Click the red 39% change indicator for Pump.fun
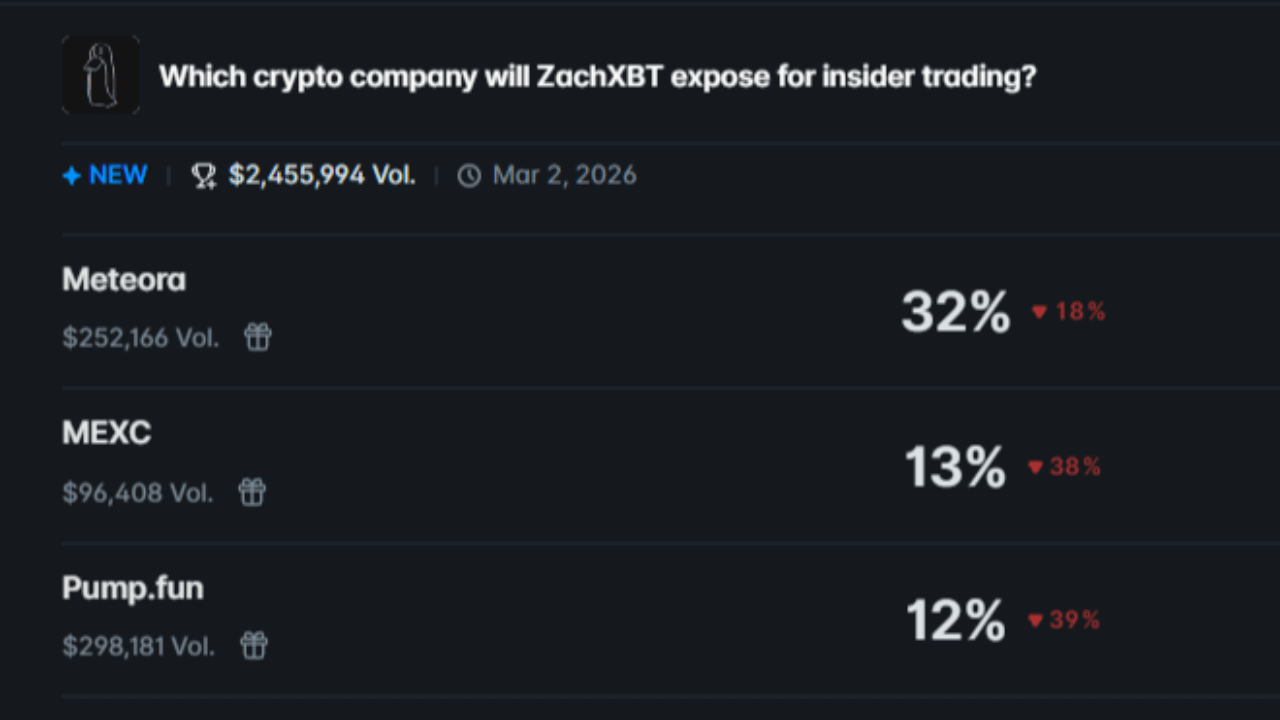1280x720 pixels. click(x=1065, y=620)
